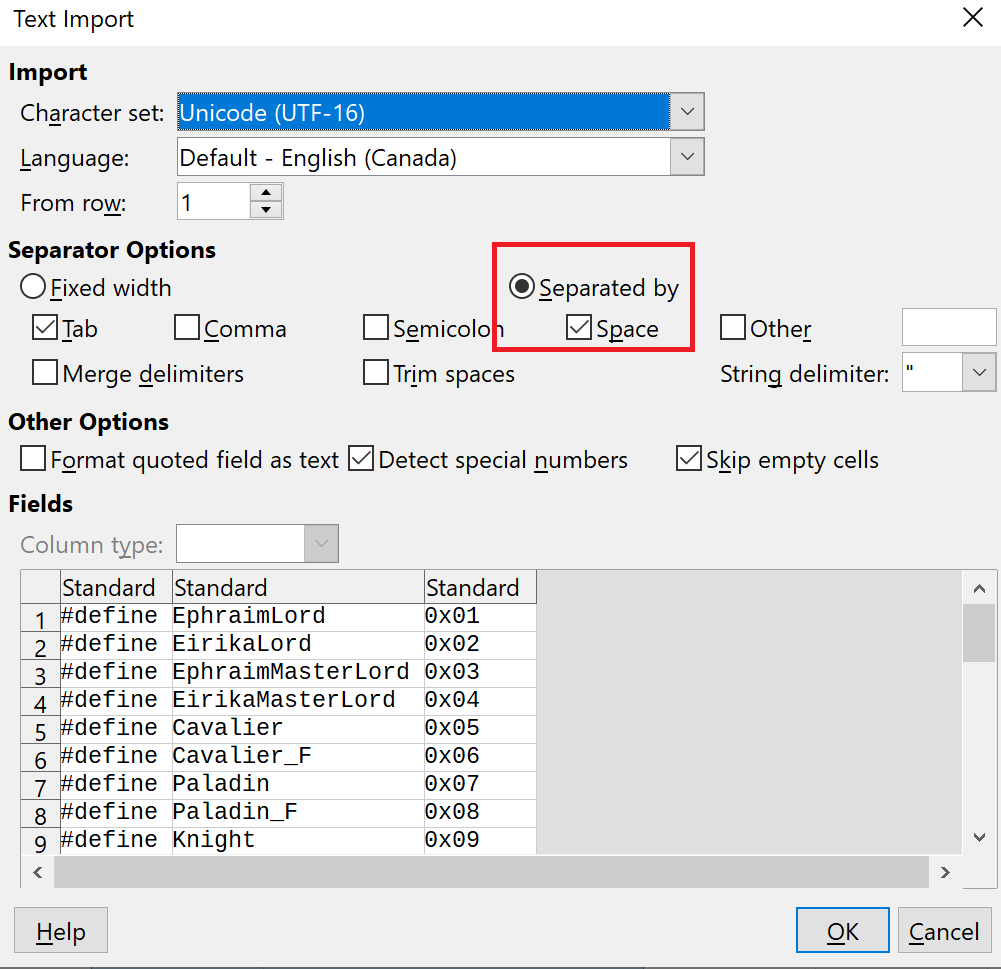Click the Cancel button
The image size is (1001, 969).
(x=944, y=930)
